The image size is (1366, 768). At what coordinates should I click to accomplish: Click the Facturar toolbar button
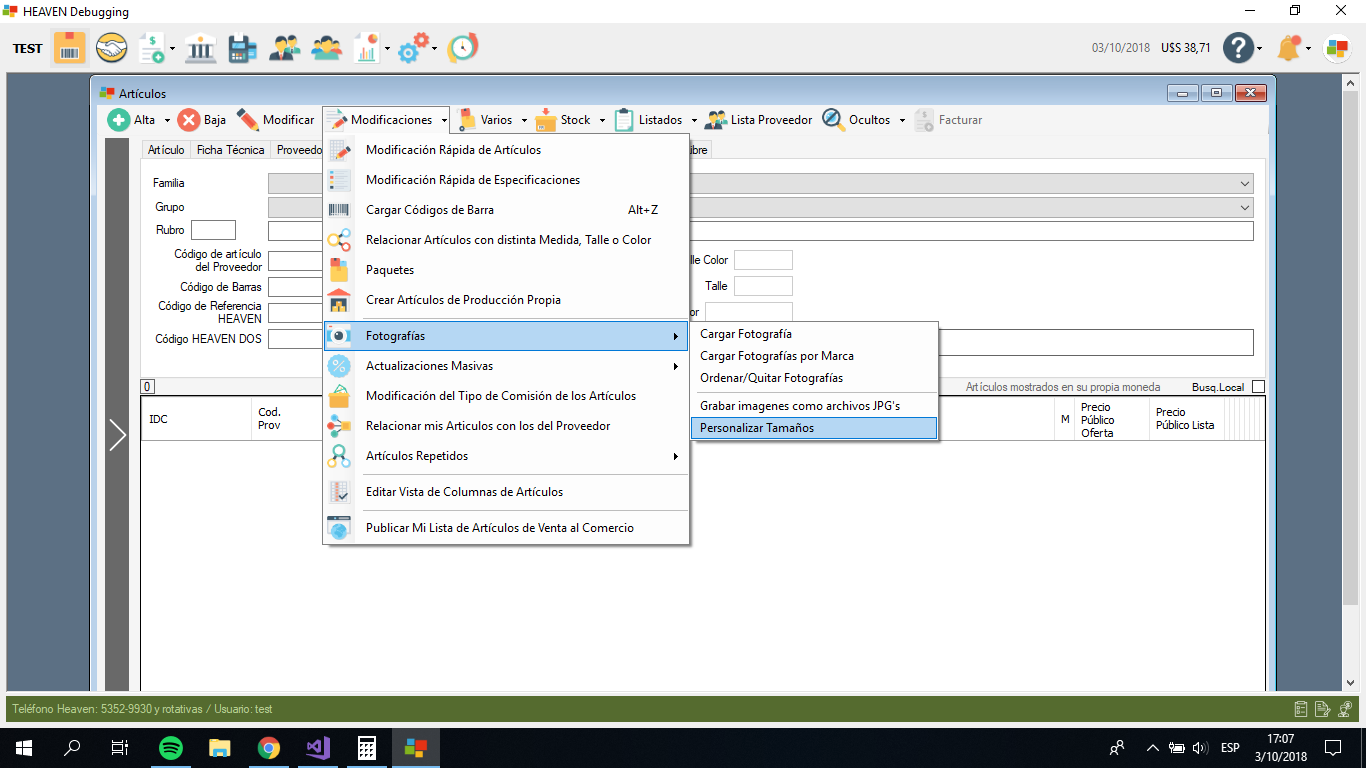[948, 120]
